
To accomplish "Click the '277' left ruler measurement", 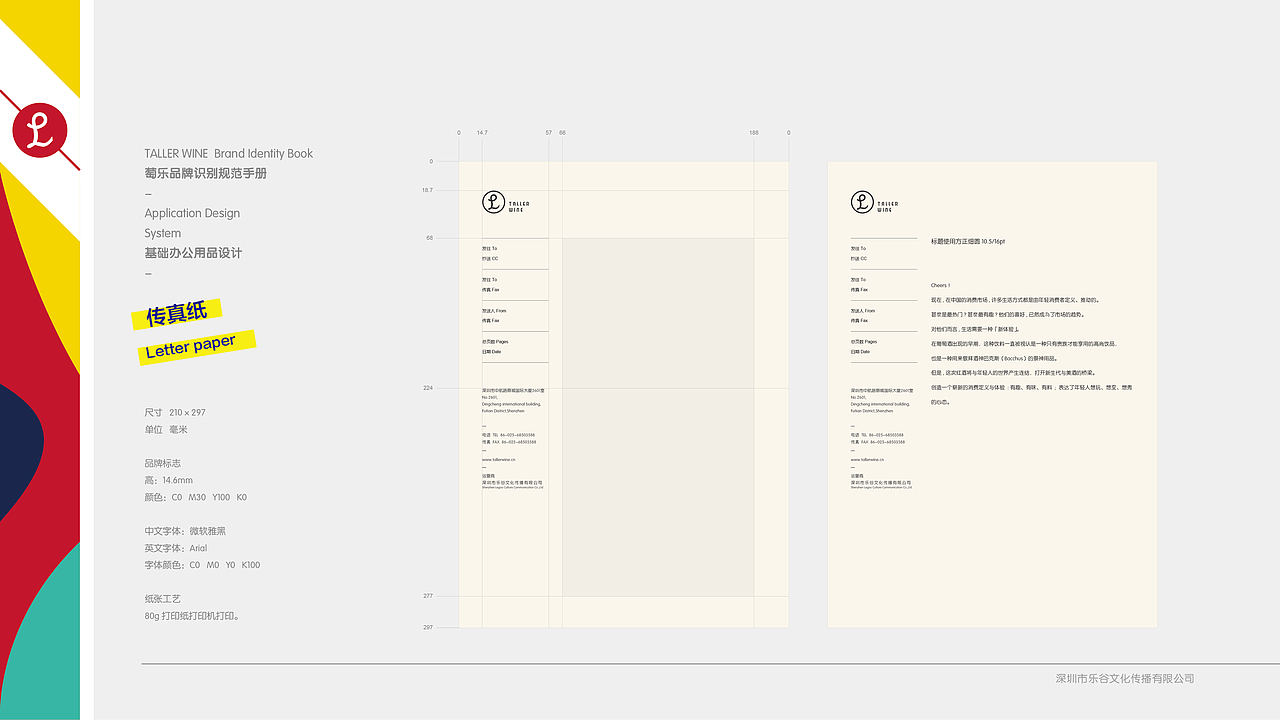I will tap(428, 596).
